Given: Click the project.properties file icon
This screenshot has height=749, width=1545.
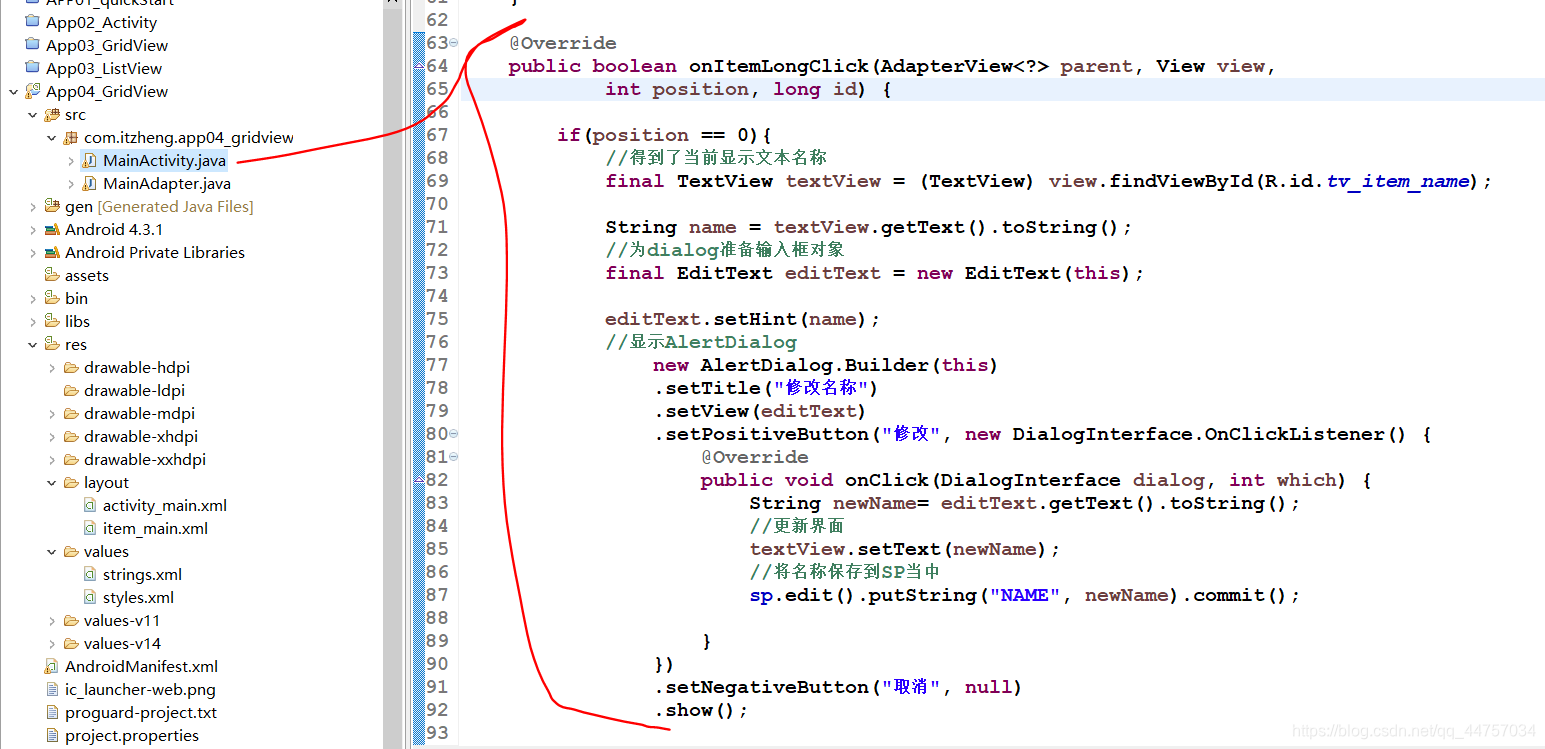Looking at the screenshot, I should pos(52,735).
